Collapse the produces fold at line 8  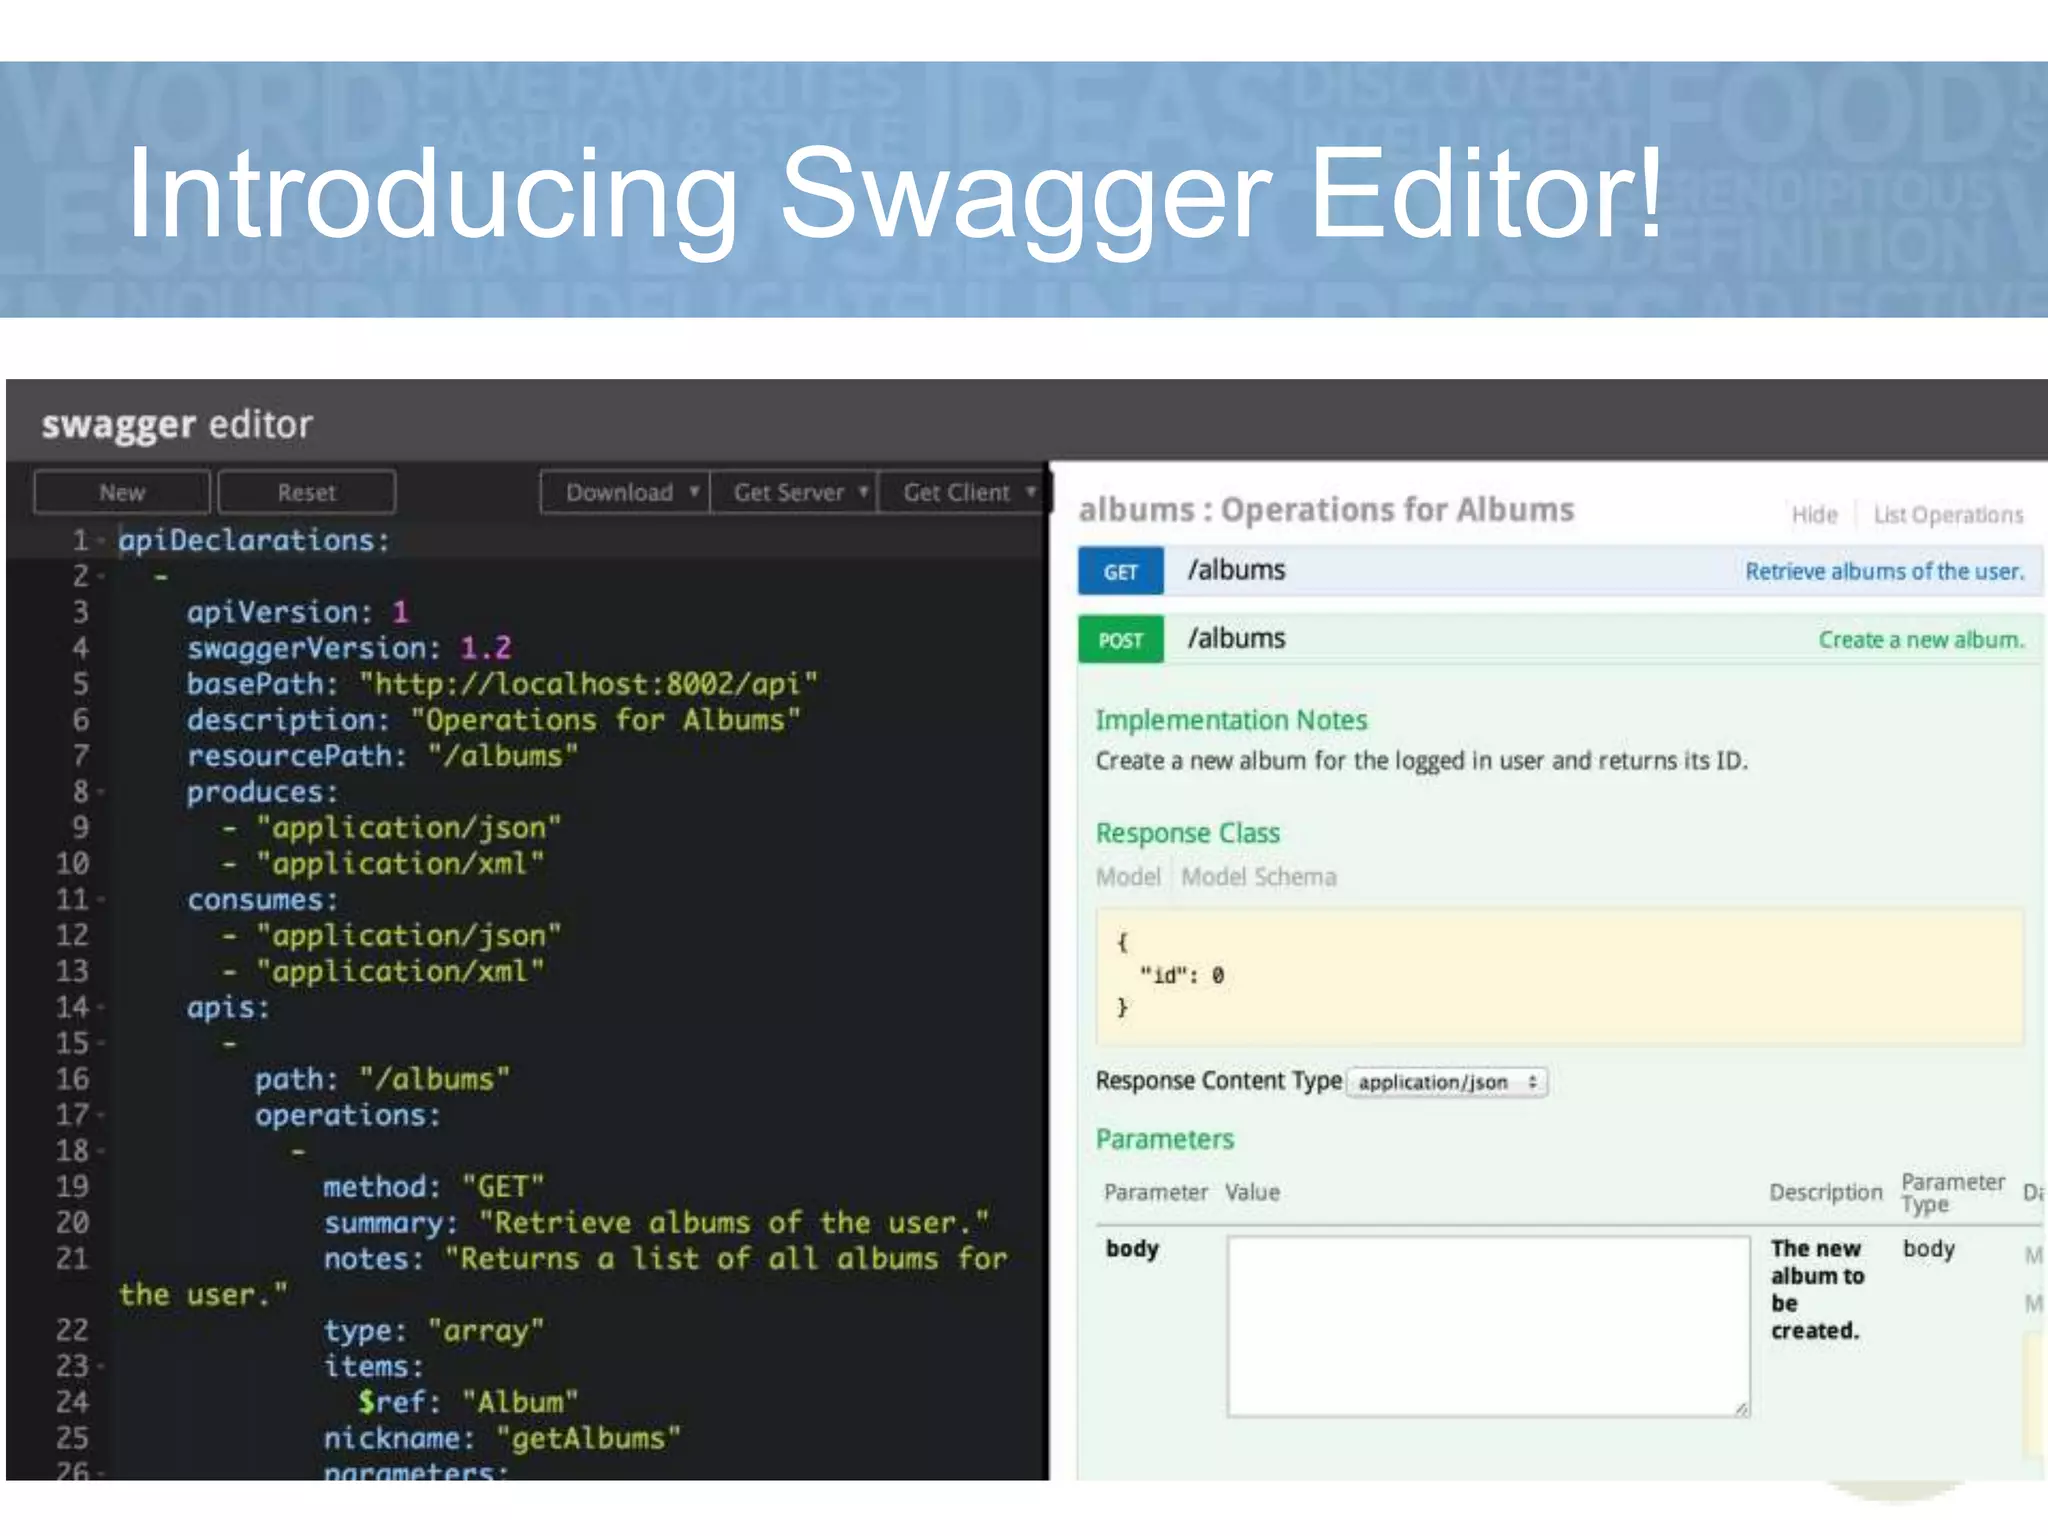[102, 792]
